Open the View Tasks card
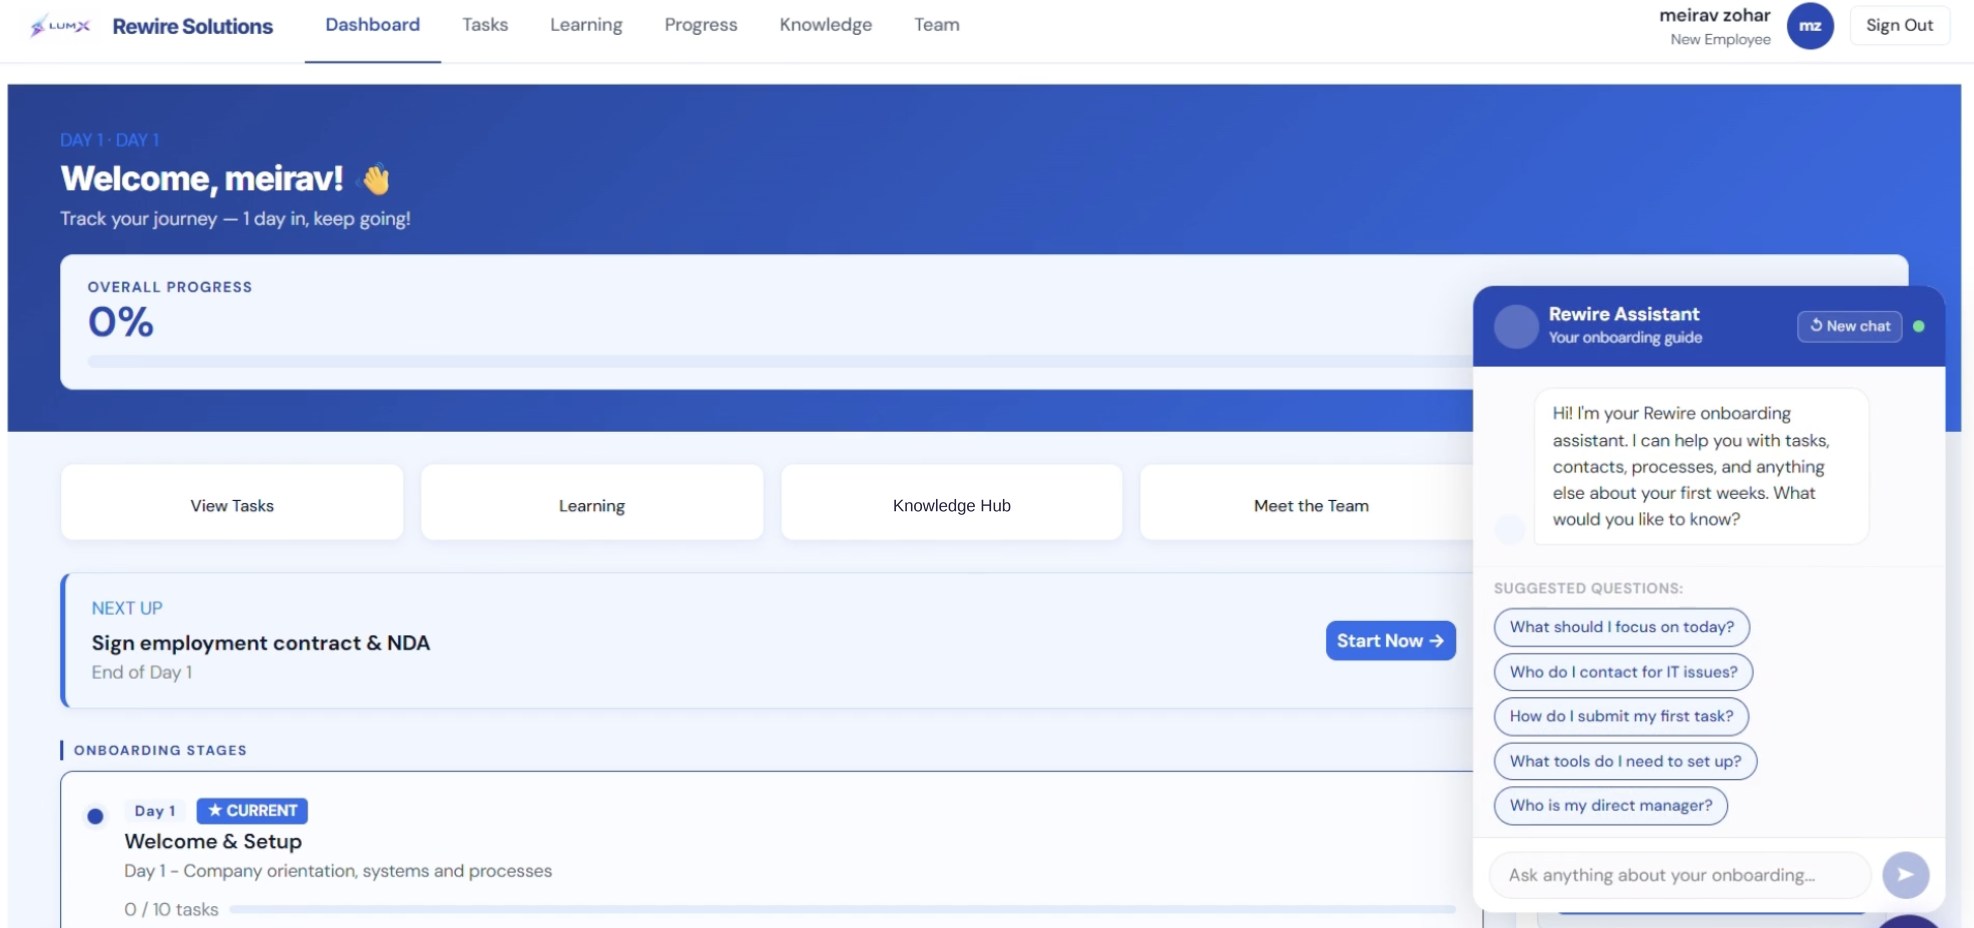The width and height of the screenshot is (1974, 928). tap(232, 503)
